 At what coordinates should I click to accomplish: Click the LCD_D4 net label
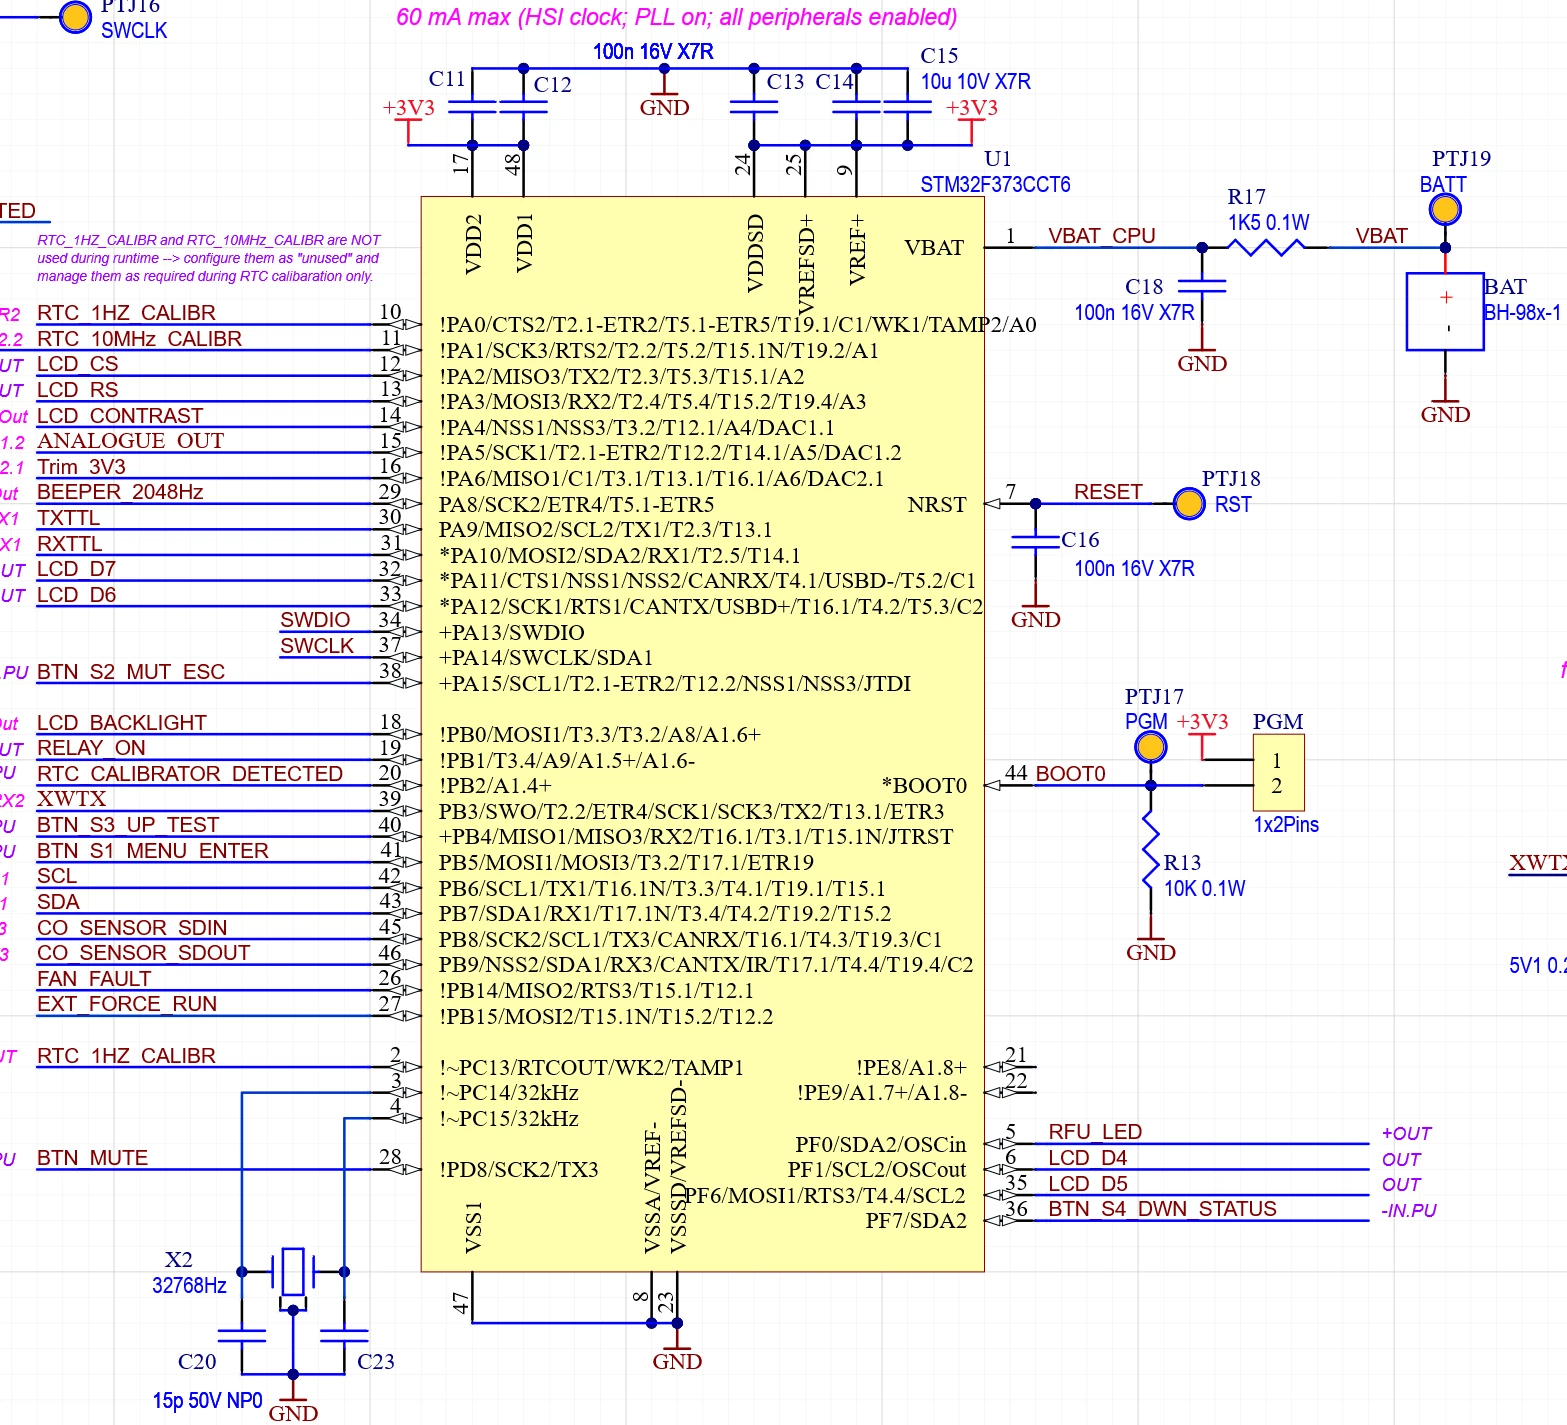pyautogui.click(x=1087, y=1157)
